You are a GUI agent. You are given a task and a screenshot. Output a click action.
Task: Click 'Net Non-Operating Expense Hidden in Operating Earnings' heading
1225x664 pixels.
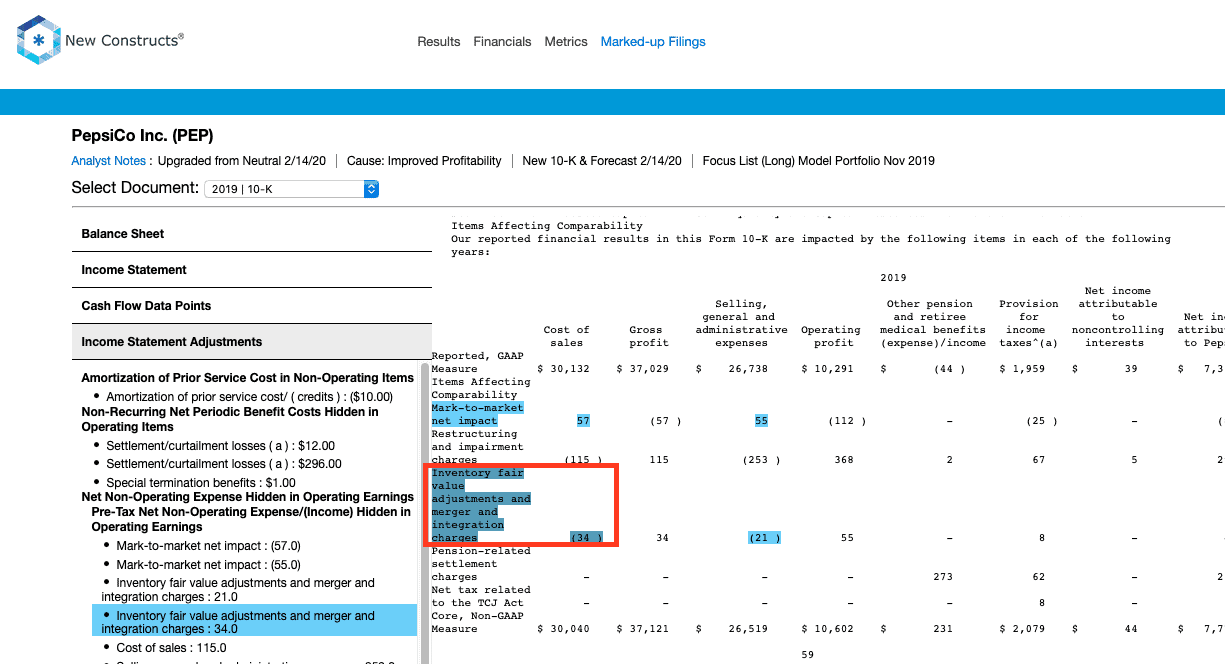click(247, 497)
